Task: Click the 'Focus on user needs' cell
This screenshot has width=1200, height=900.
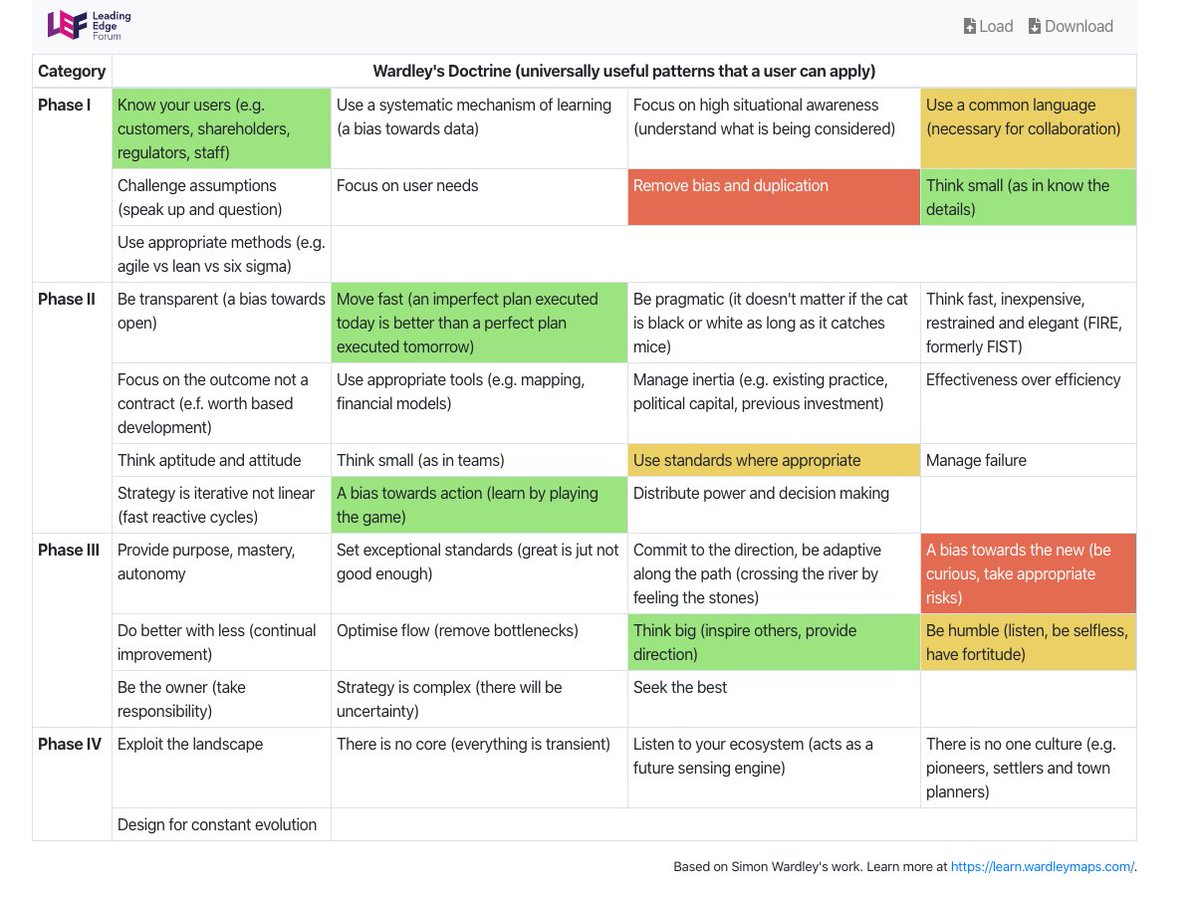Action: point(479,197)
